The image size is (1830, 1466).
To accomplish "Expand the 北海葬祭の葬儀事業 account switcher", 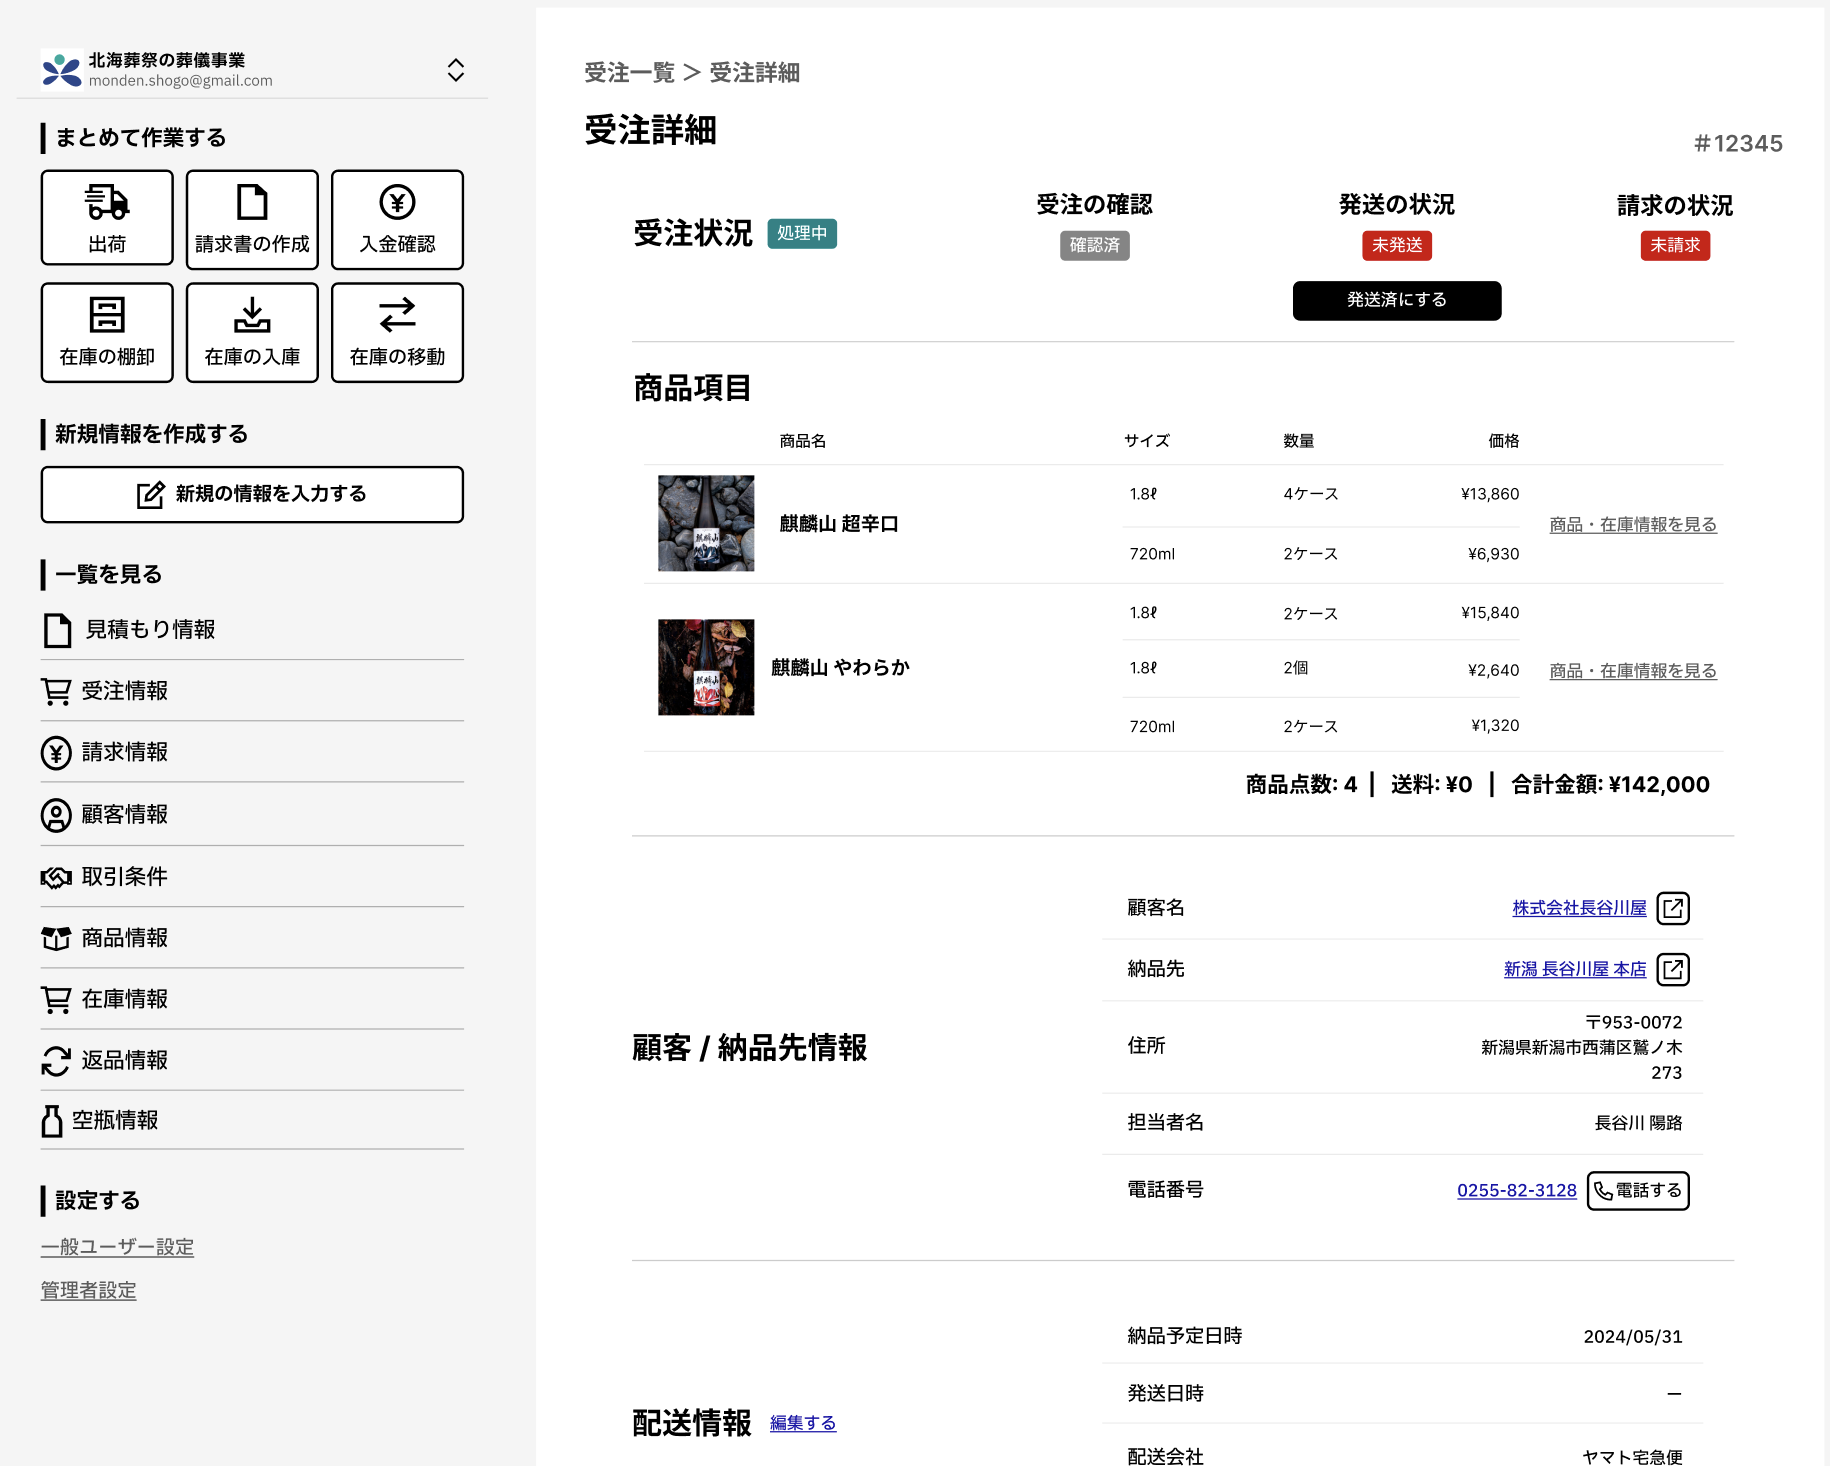I will tap(455, 70).
